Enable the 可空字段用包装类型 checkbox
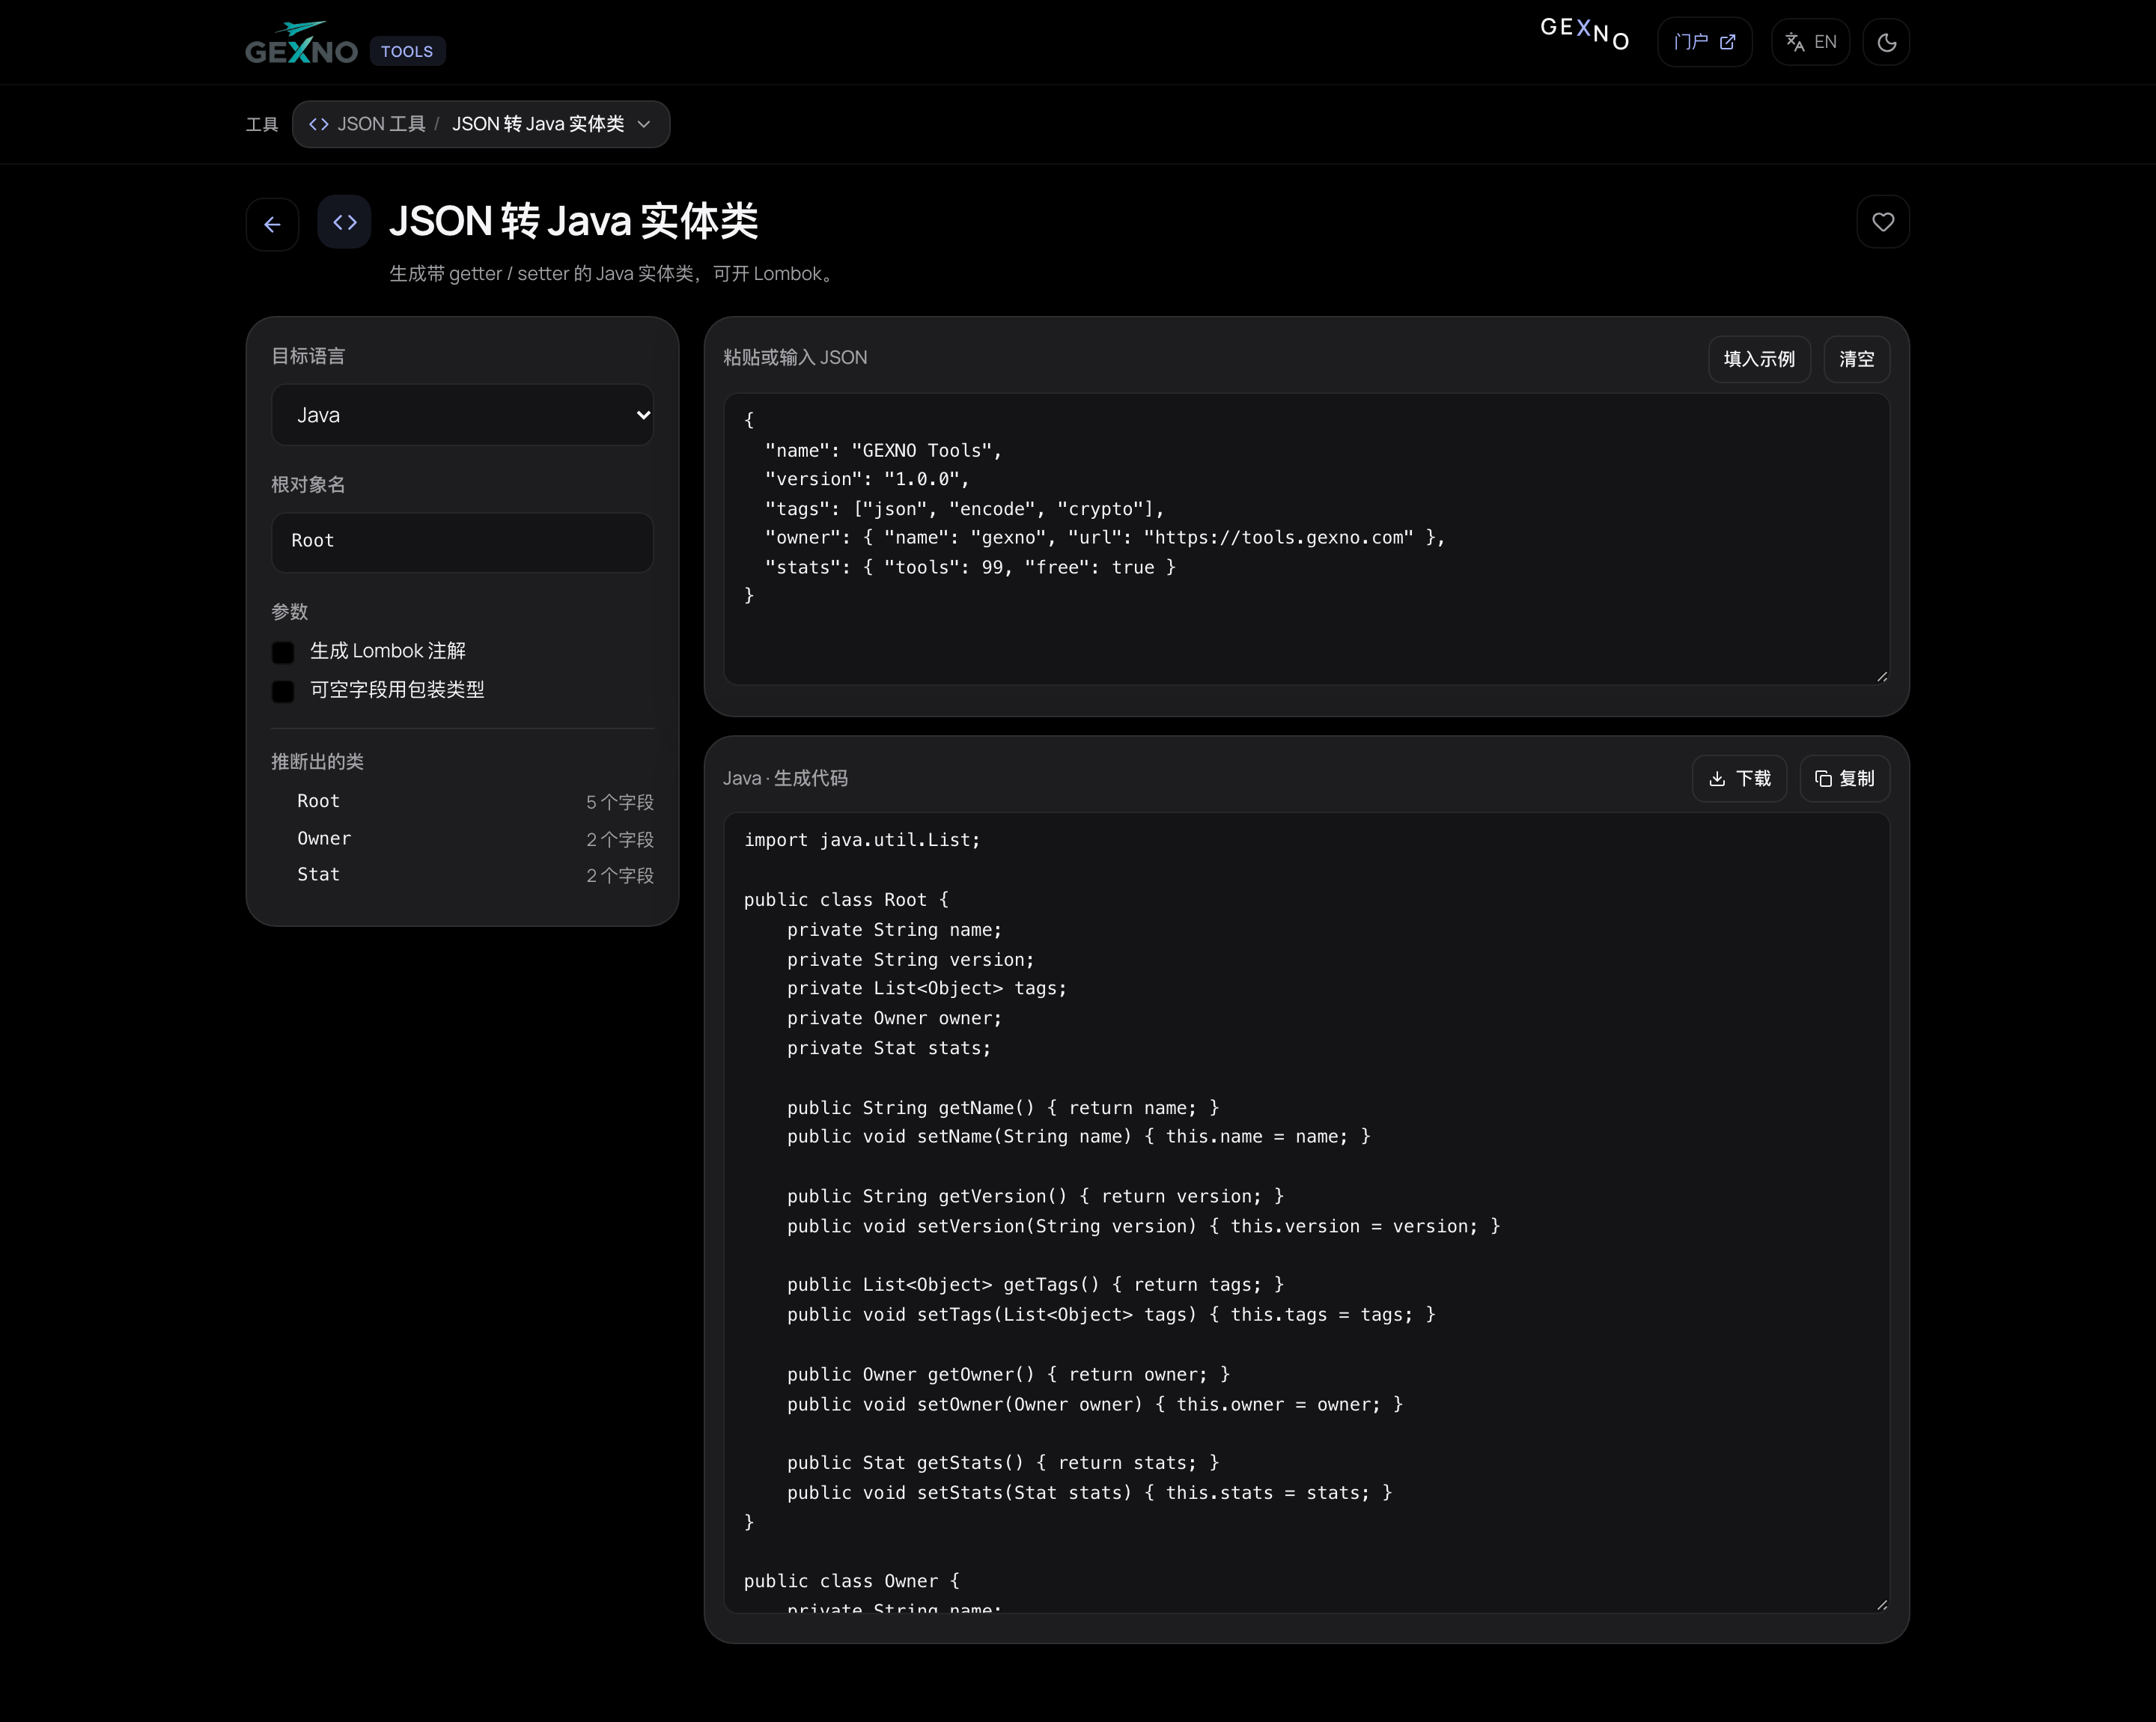 tap(283, 691)
